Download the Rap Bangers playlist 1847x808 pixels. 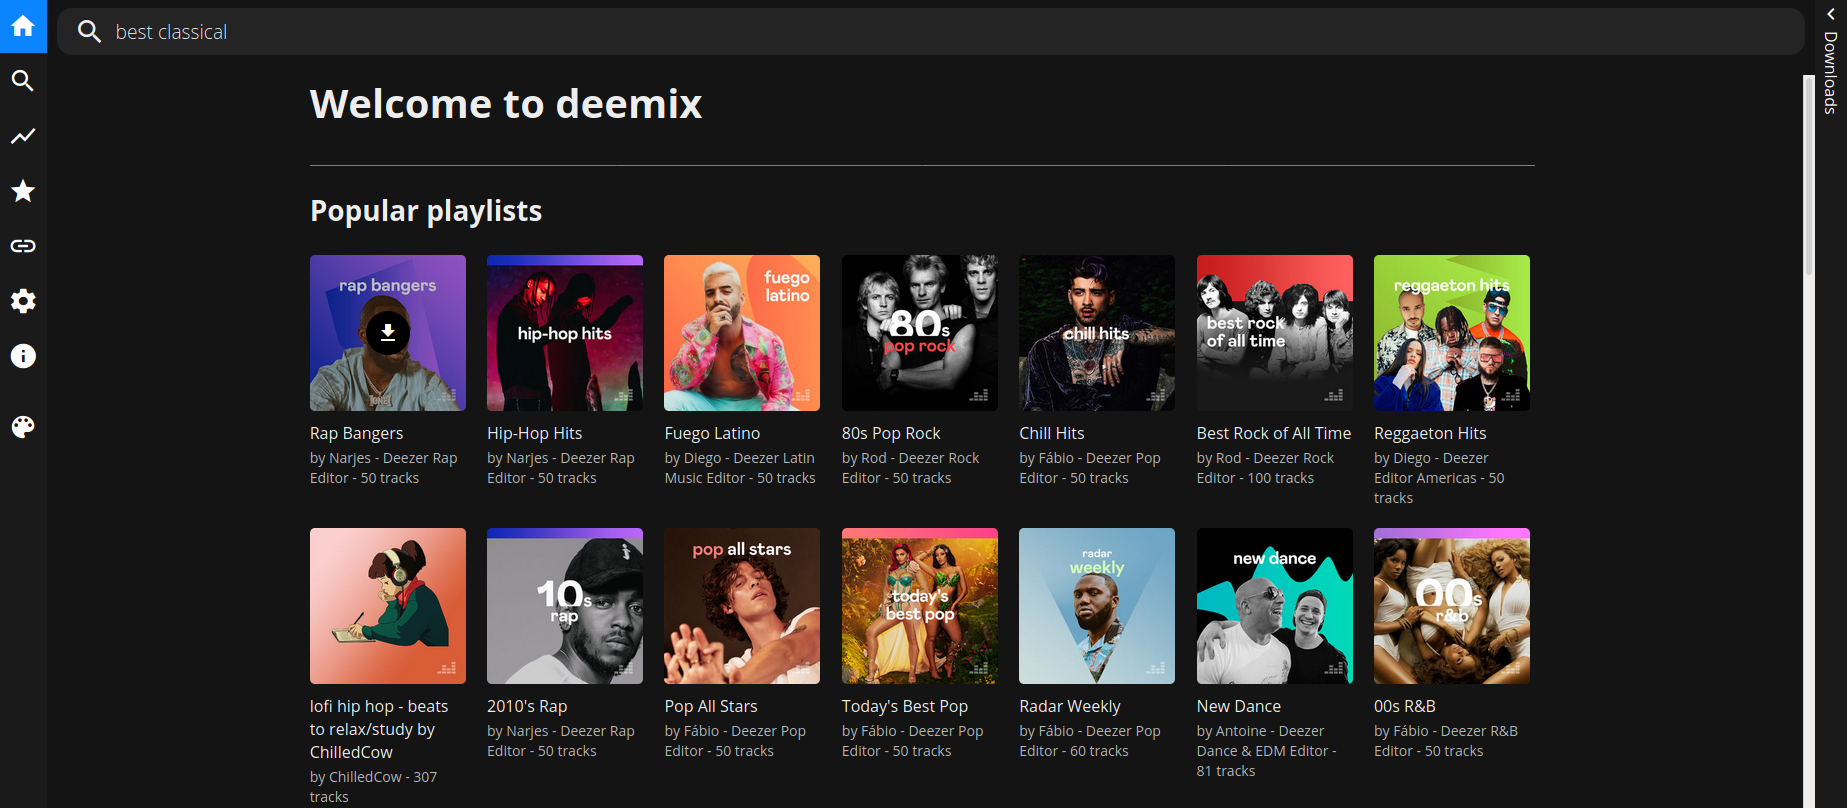tap(388, 333)
